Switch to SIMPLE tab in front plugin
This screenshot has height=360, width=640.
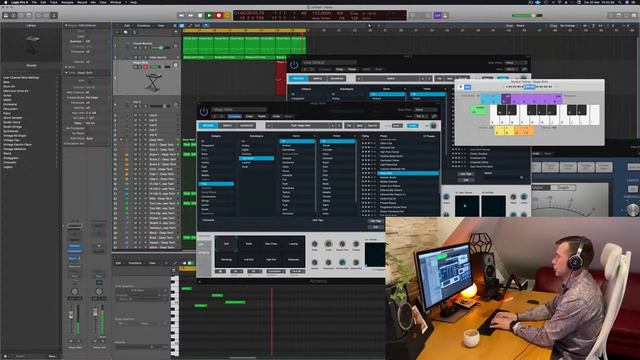[x=227, y=125]
